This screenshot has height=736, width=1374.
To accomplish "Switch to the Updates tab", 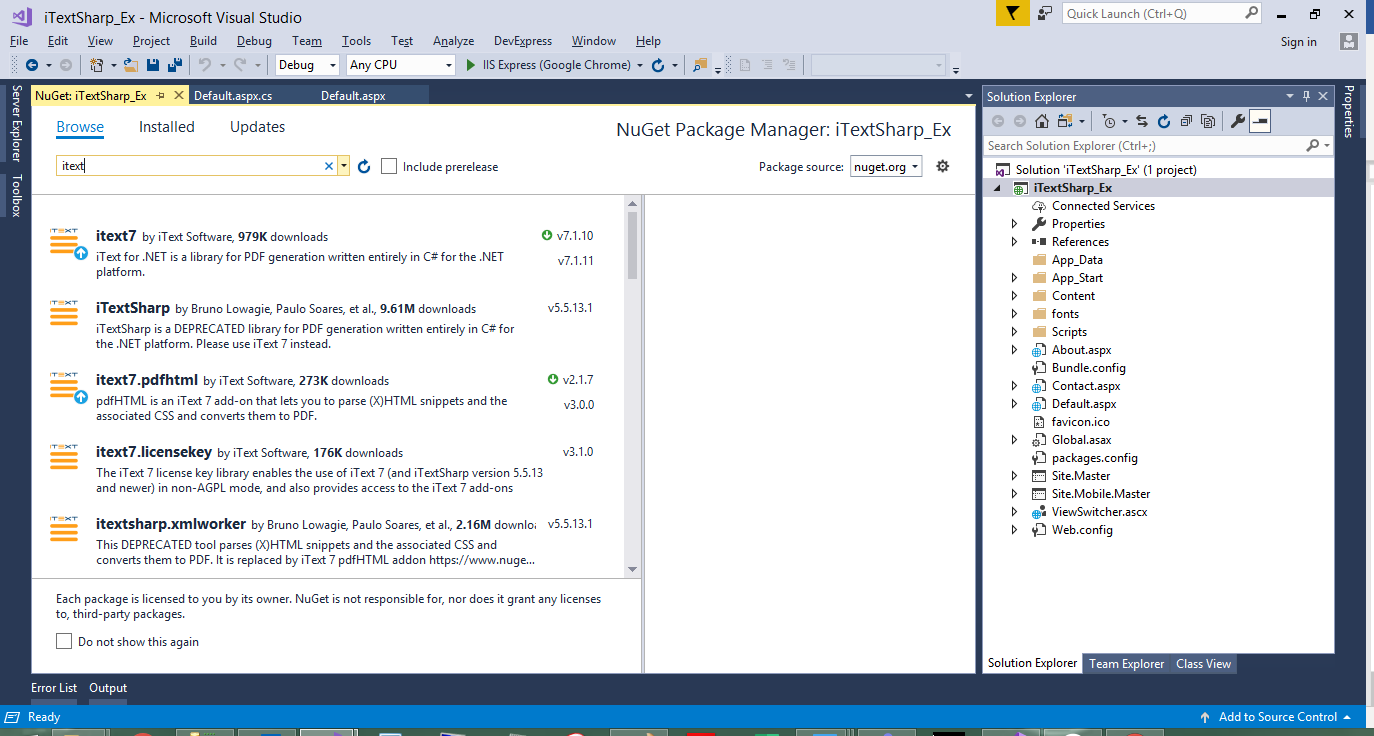I will (x=257, y=127).
